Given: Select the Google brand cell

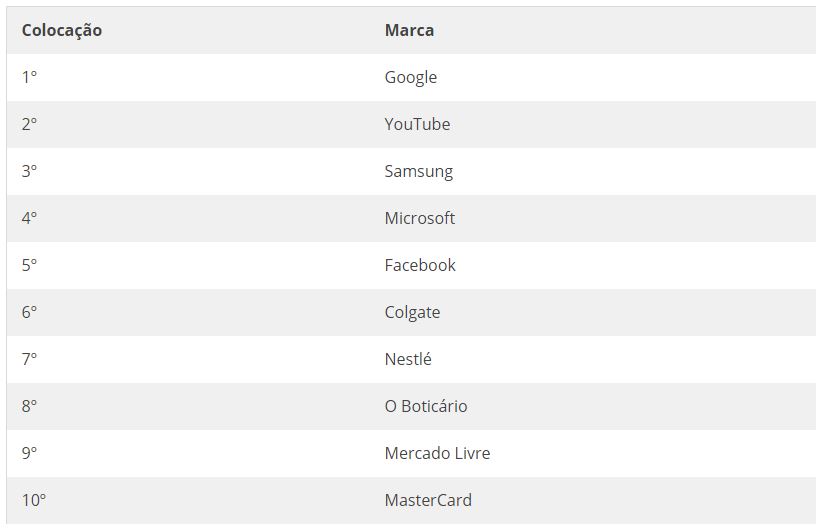Looking at the screenshot, I should pyautogui.click(x=411, y=77).
